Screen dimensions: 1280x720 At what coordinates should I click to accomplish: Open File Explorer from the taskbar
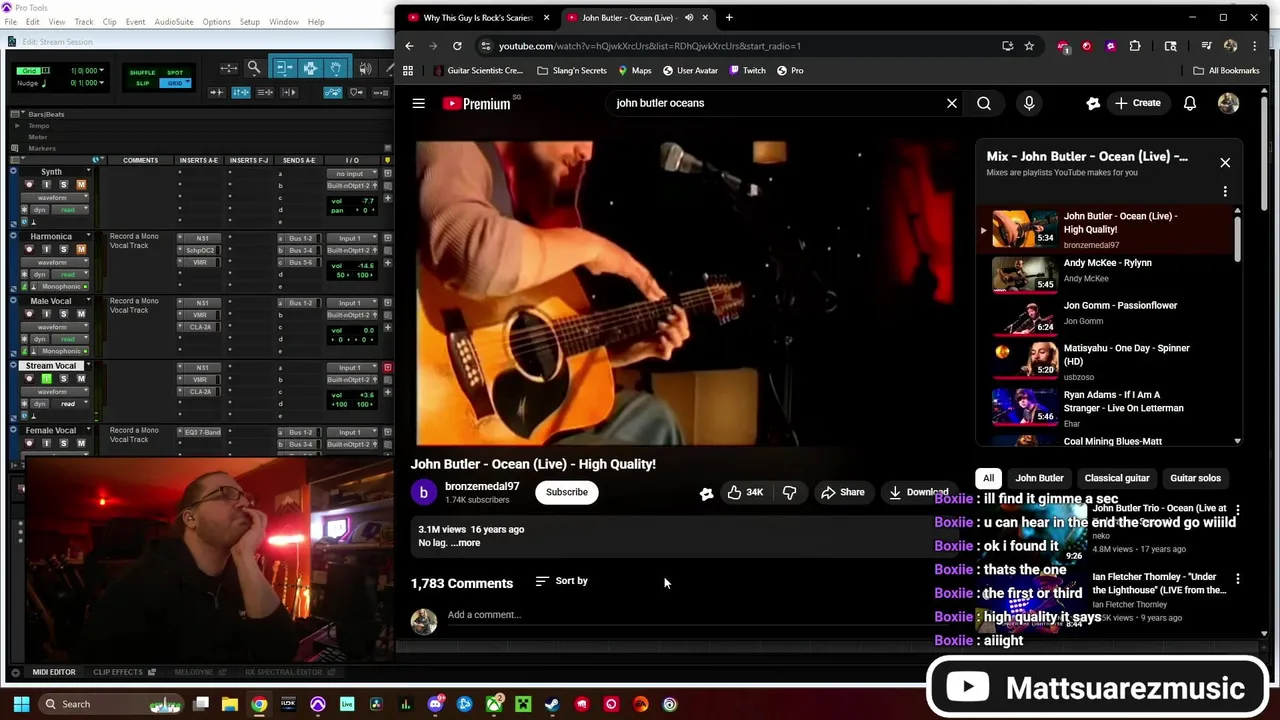point(230,704)
